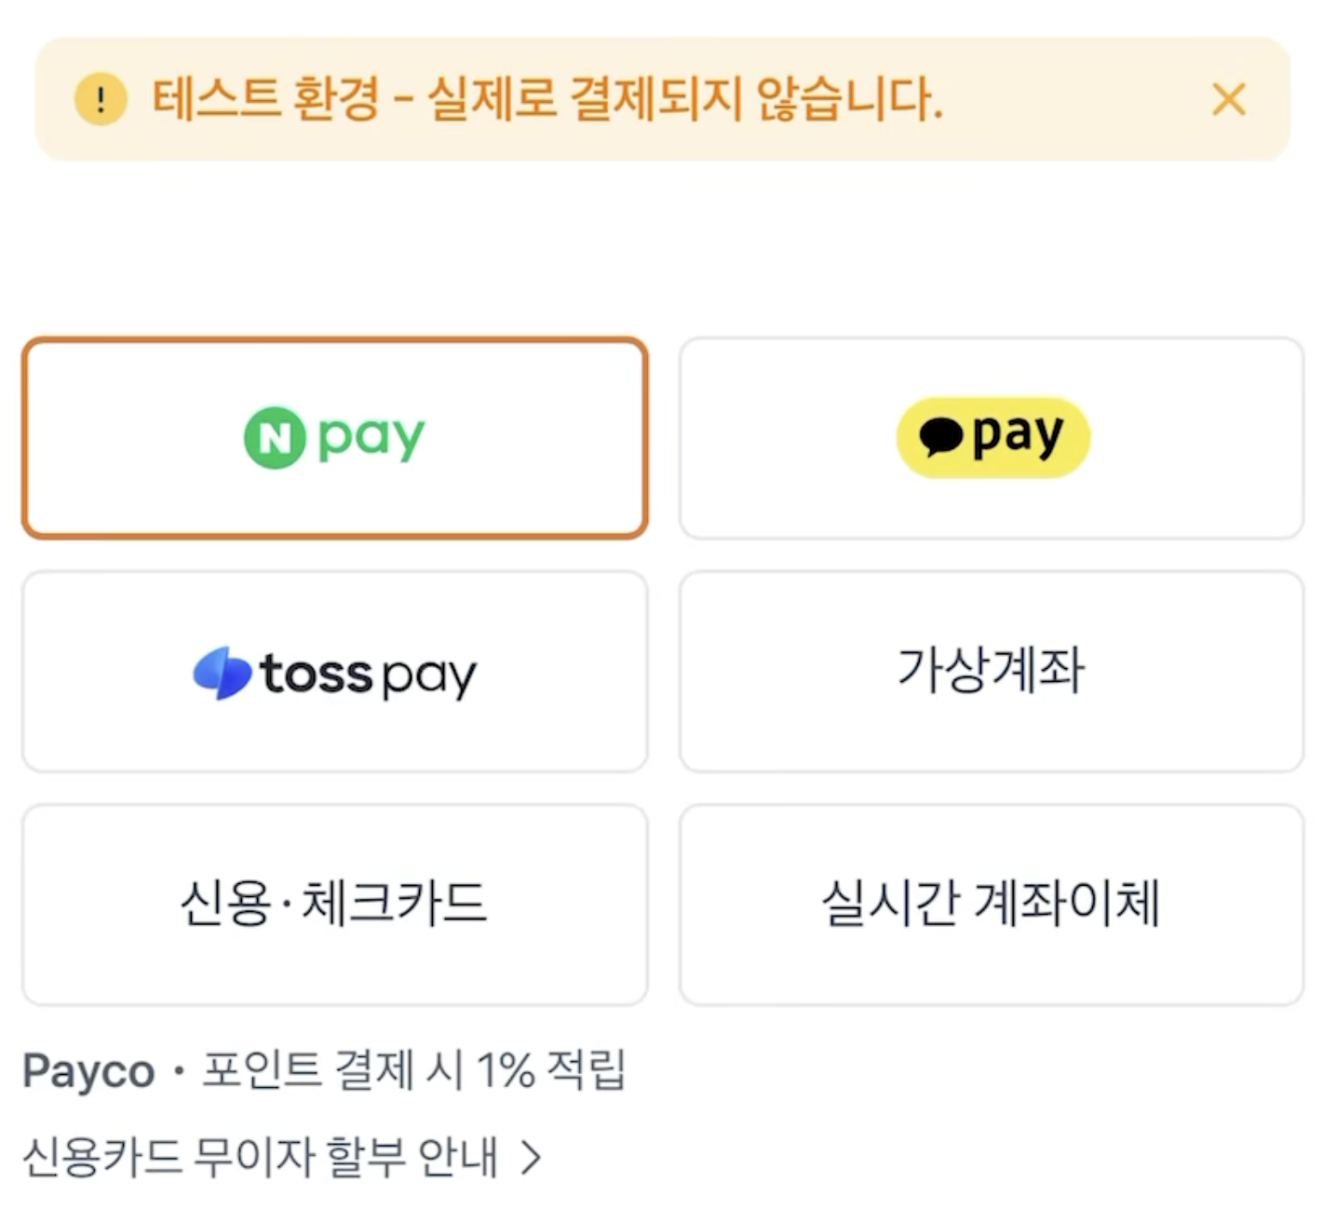The height and width of the screenshot is (1222, 1320).
Task: Dismiss the test environment banner with X
Action: [x=1228, y=99]
